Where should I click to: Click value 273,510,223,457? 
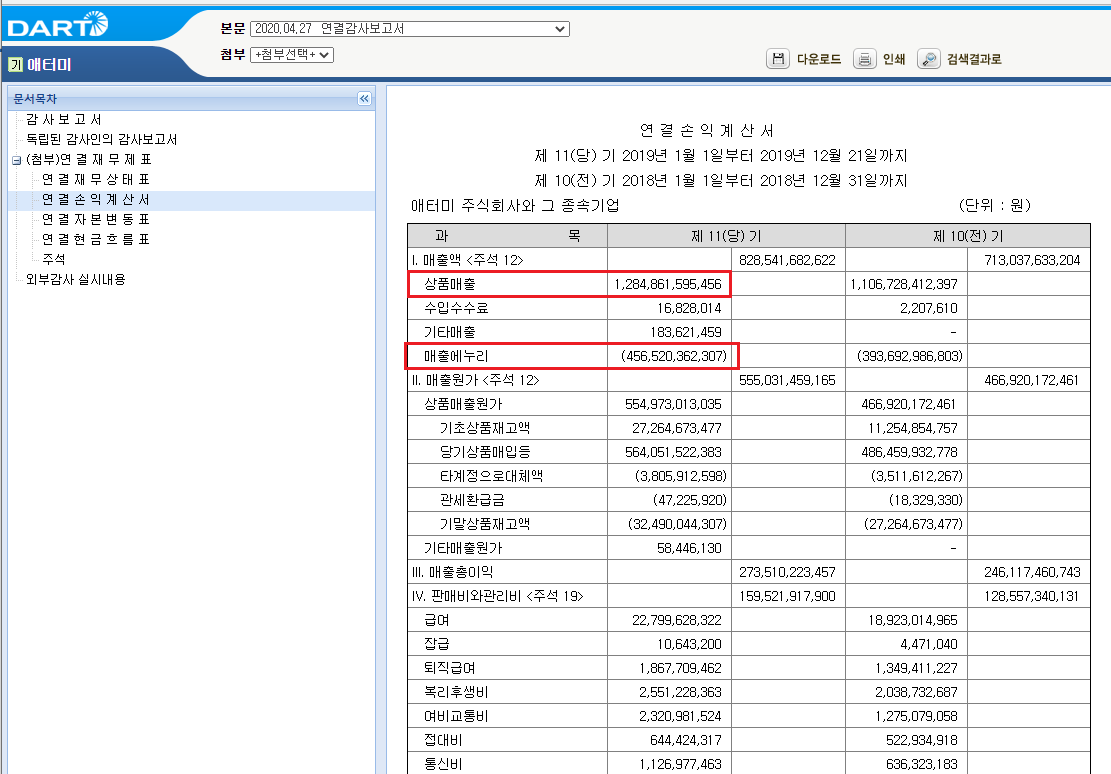(x=787, y=572)
